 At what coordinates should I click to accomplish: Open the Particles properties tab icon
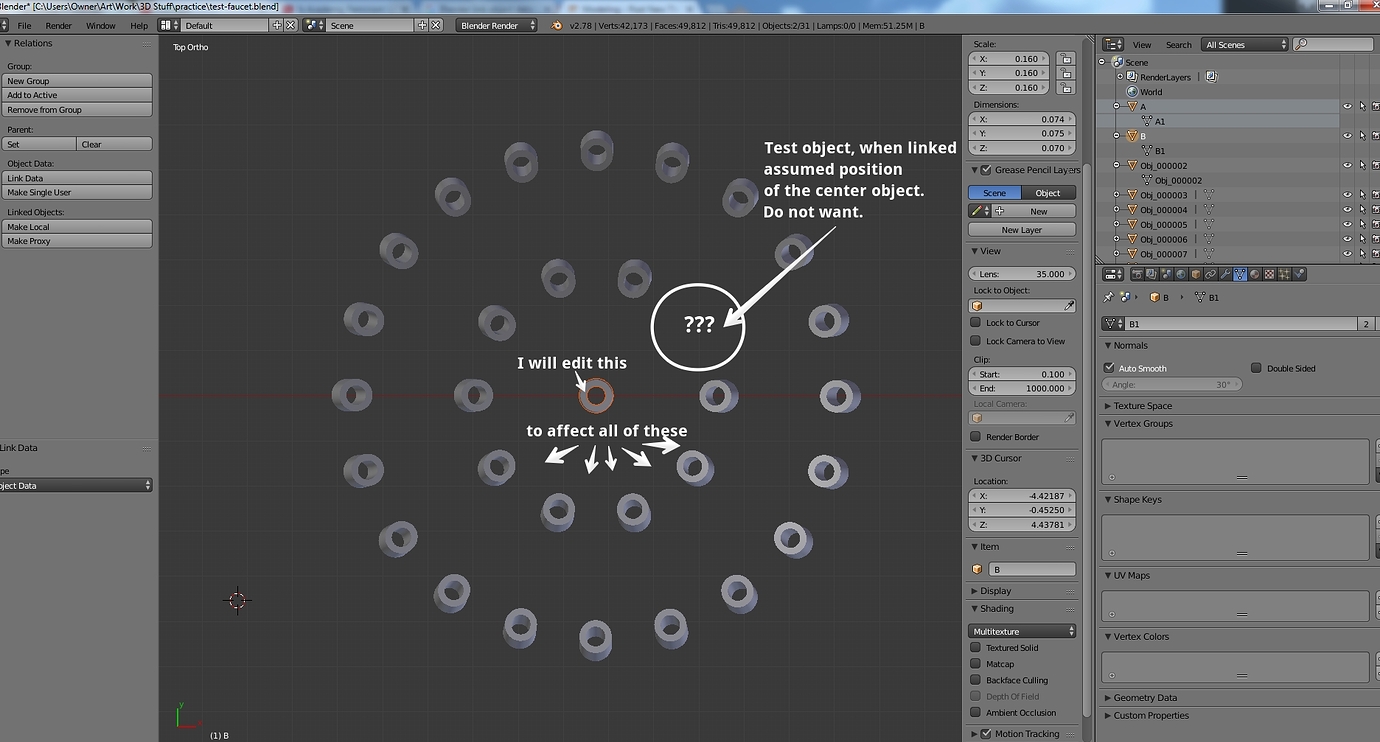pos(1284,274)
